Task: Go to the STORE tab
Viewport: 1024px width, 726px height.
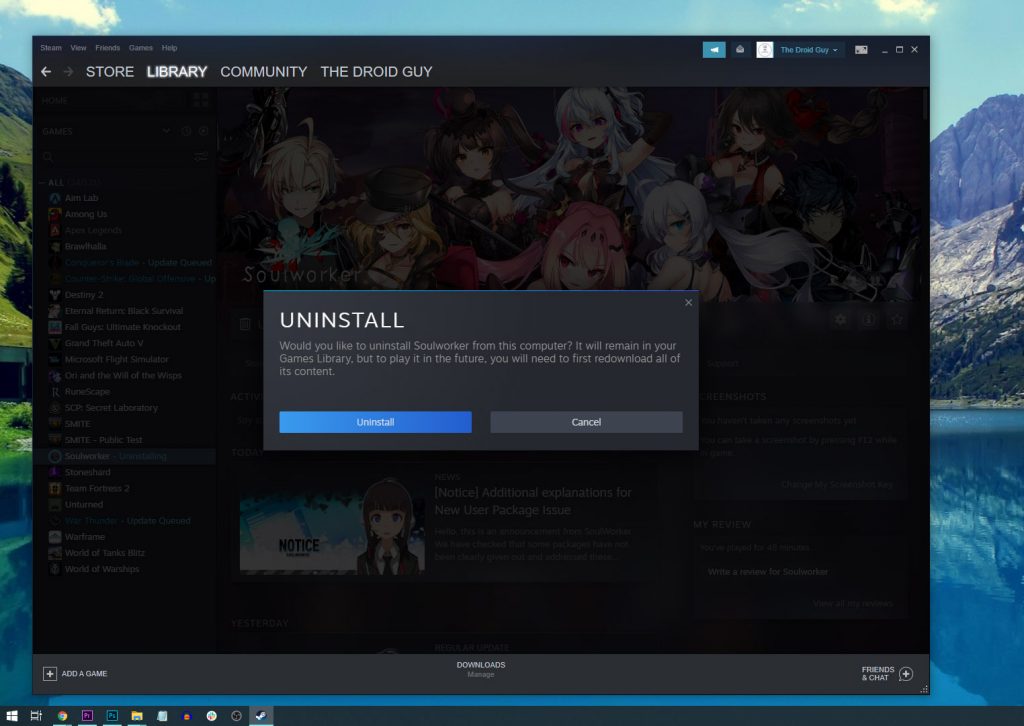Action: tap(110, 72)
